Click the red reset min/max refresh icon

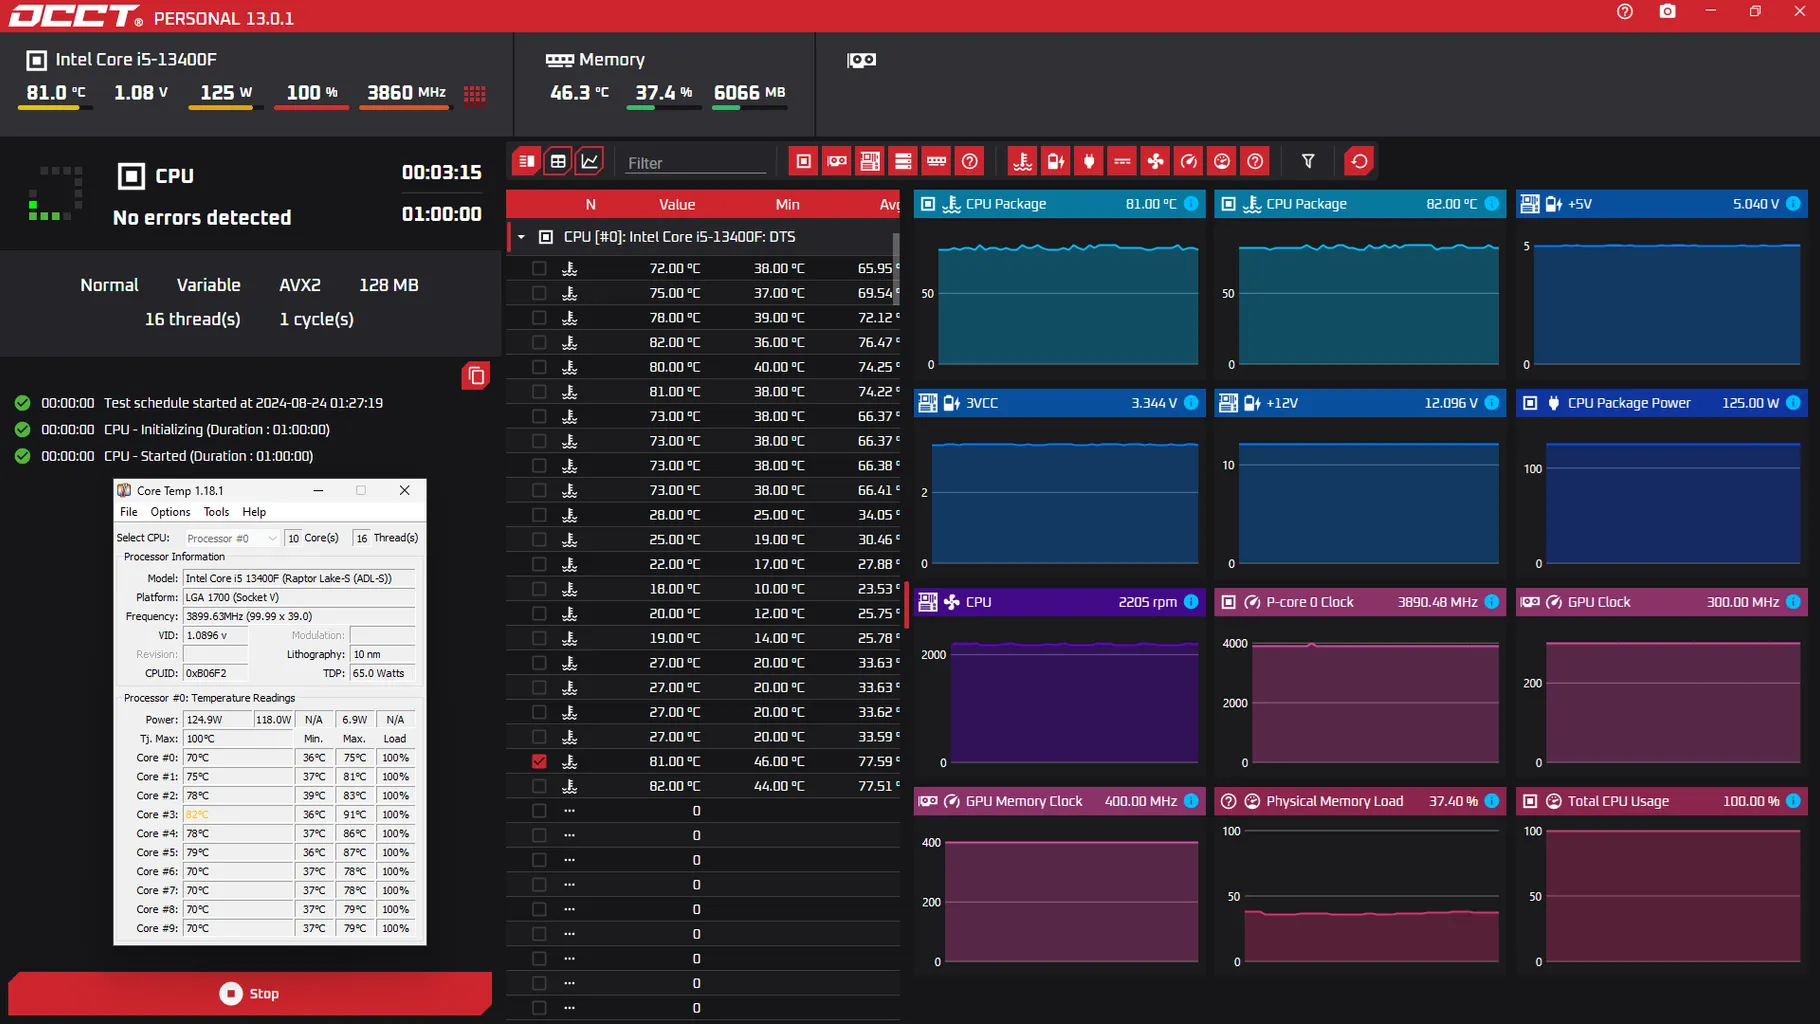(x=1359, y=161)
